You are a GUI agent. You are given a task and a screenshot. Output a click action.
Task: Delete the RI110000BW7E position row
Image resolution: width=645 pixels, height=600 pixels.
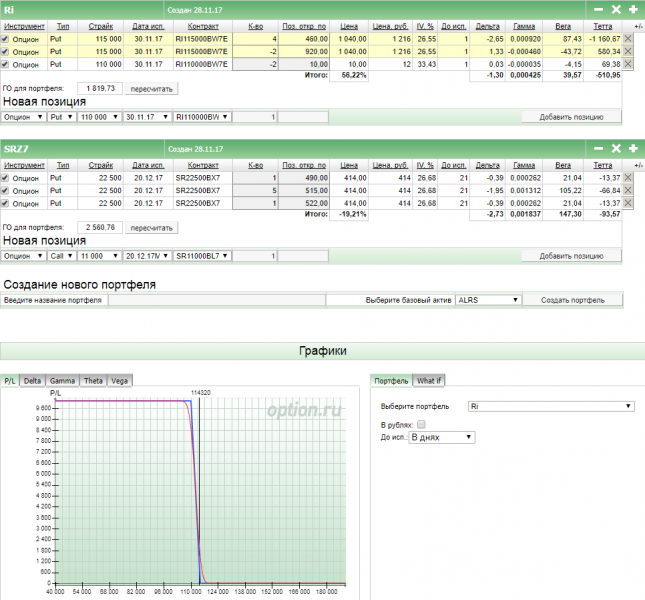point(628,64)
